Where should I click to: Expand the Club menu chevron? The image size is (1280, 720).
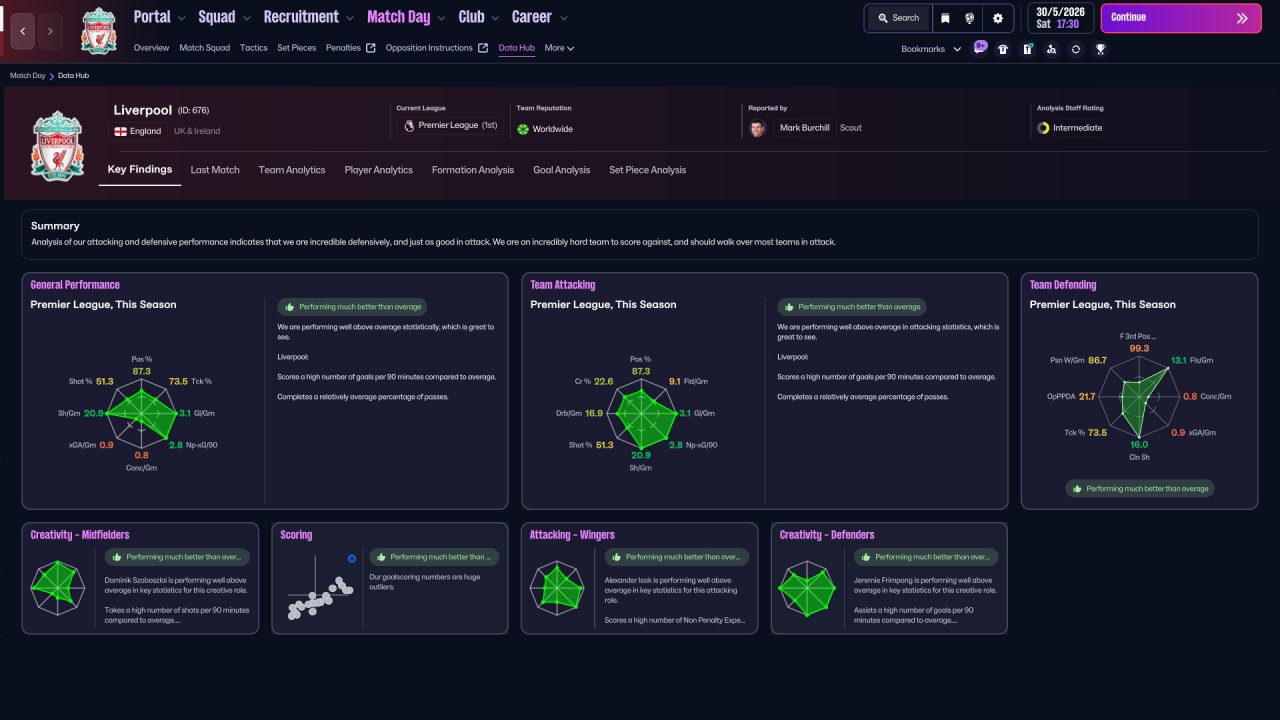(x=495, y=18)
